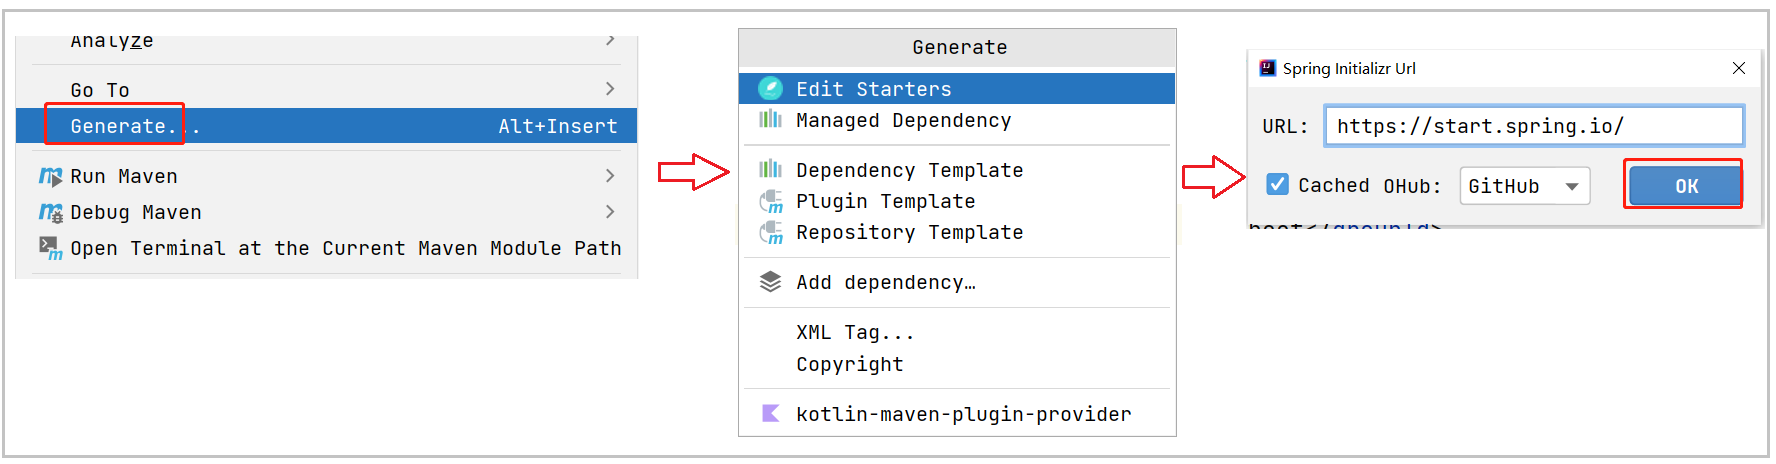Image resolution: width=1776 pixels, height=464 pixels.
Task: Click the Managed Dependency bars icon
Action: (770, 120)
